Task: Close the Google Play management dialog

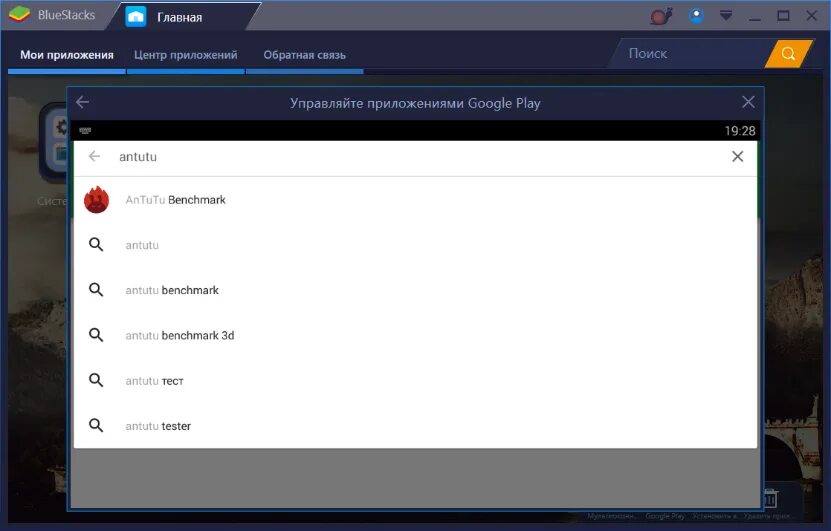Action: point(748,102)
